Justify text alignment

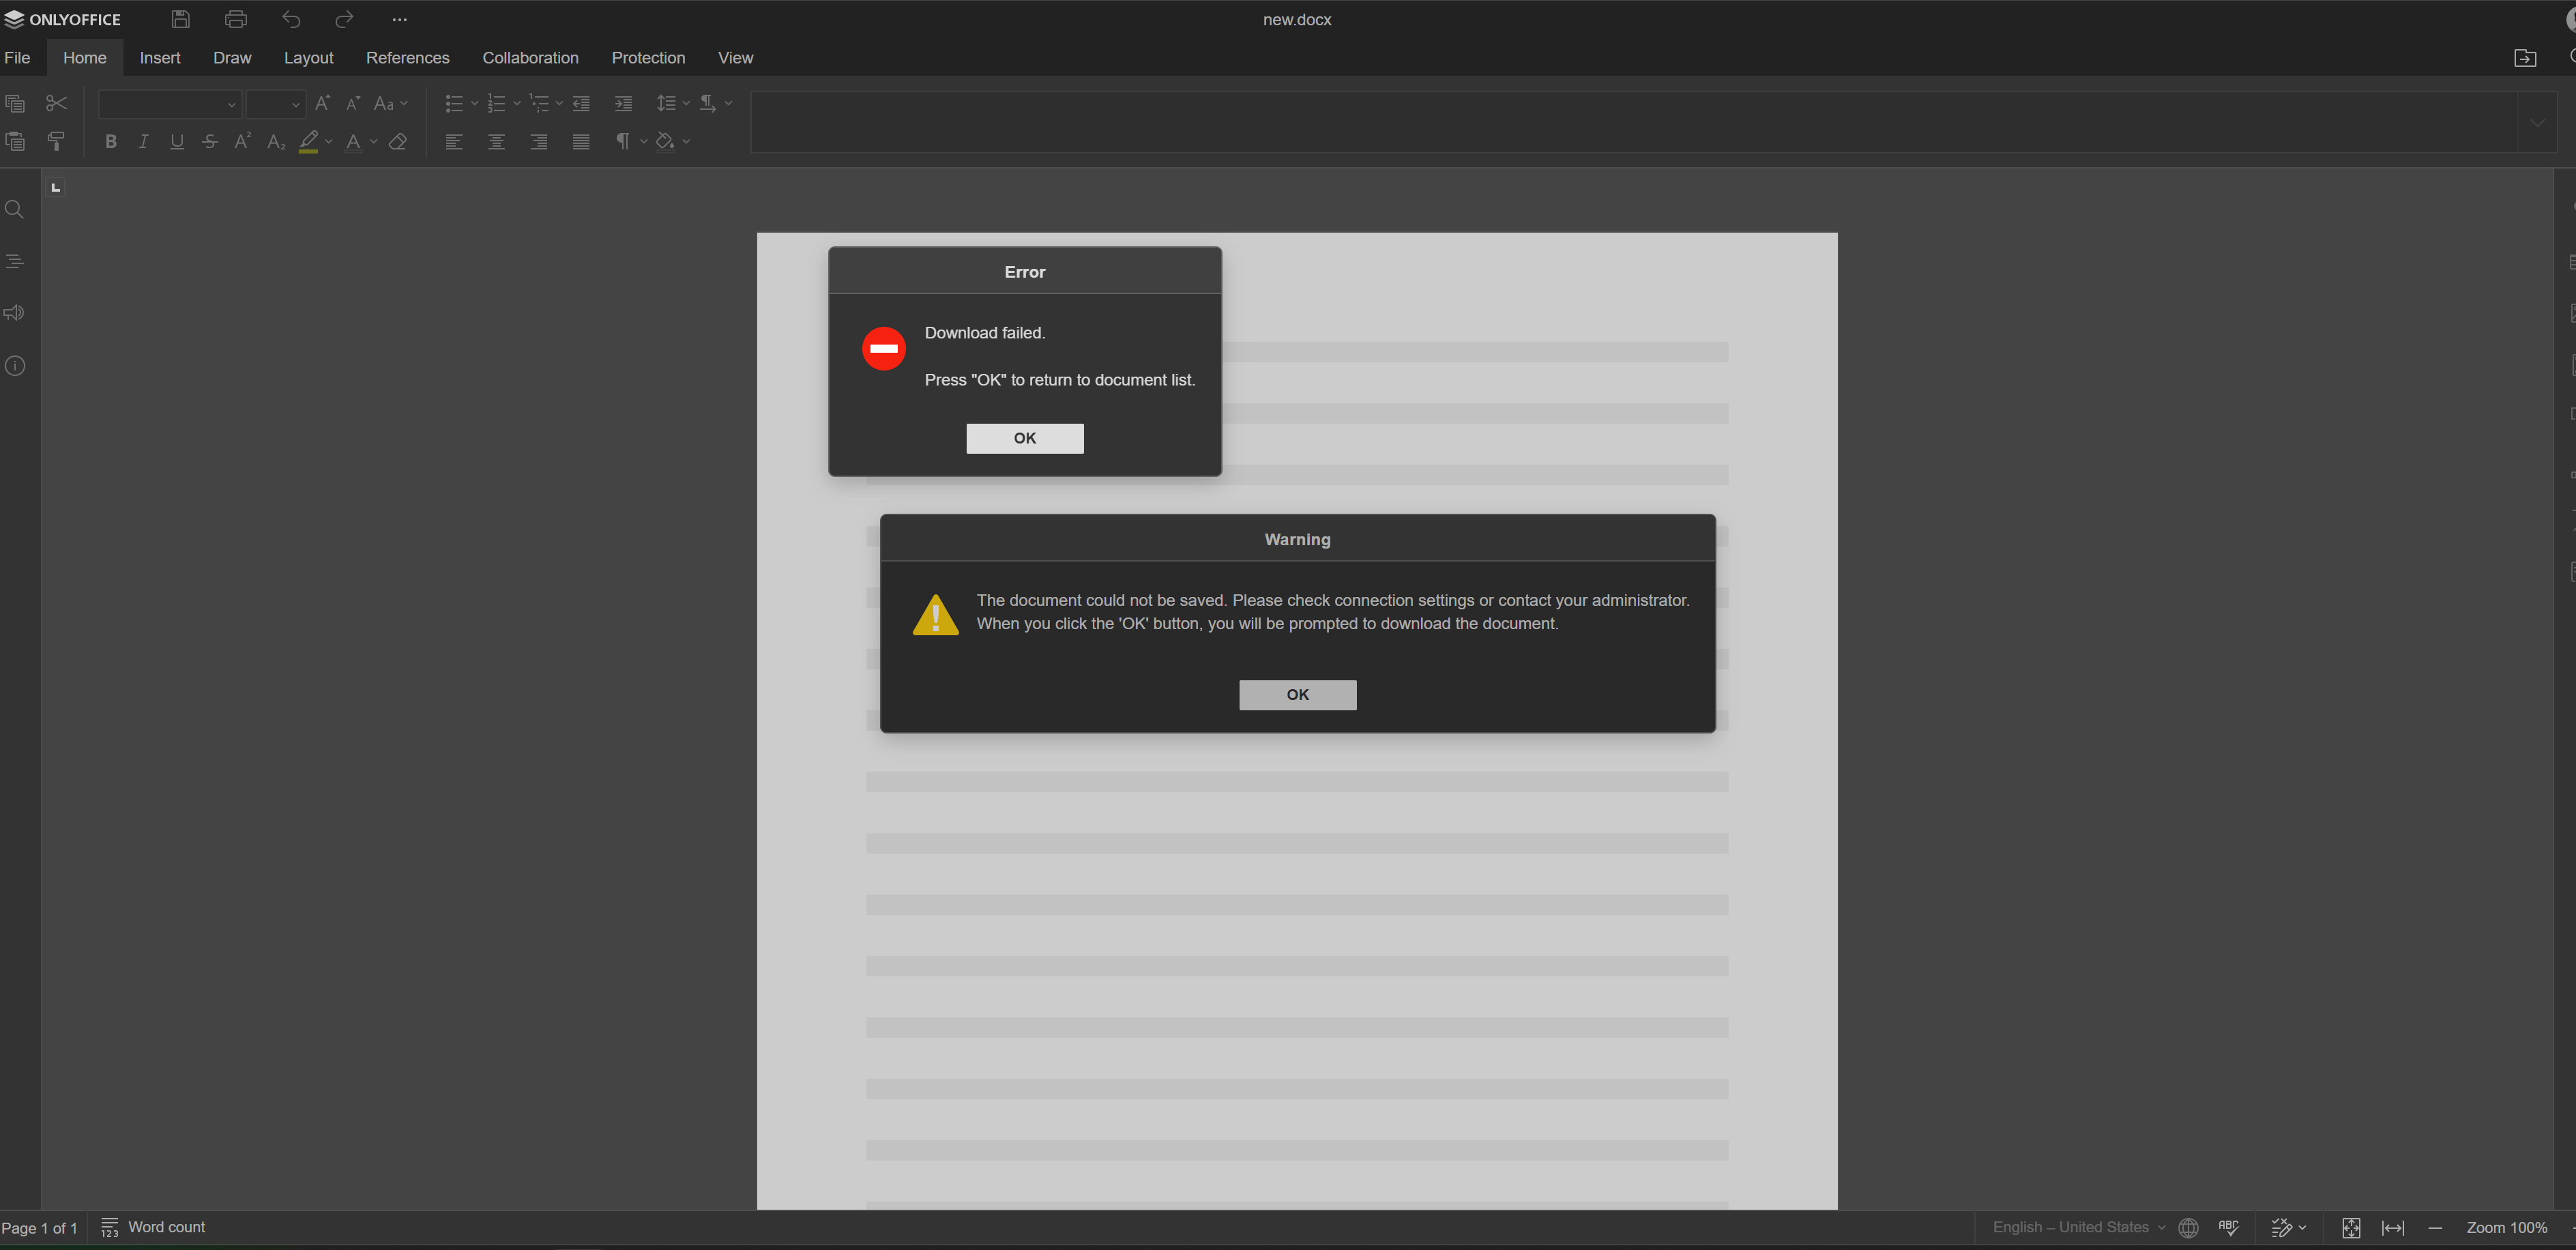tap(581, 141)
